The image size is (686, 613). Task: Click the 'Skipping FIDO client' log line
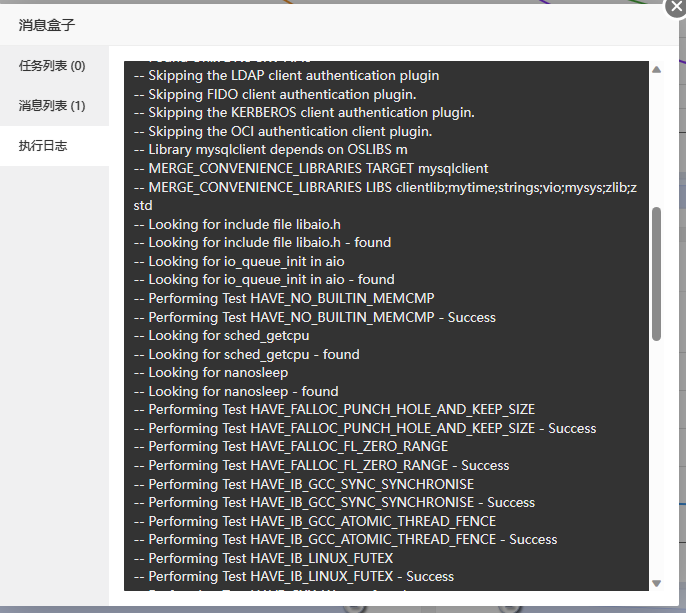point(275,95)
